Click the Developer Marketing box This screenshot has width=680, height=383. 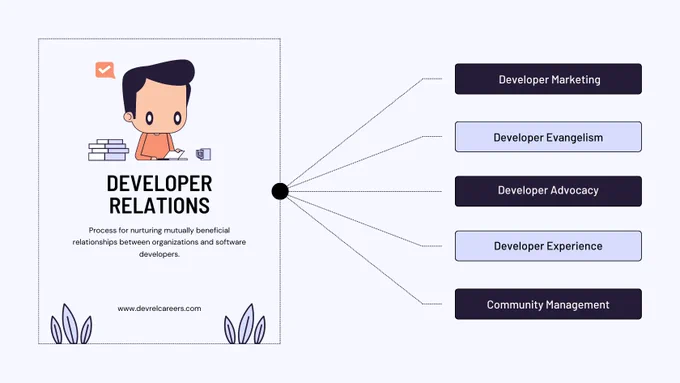pyautogui.click(x=548, y=79)
